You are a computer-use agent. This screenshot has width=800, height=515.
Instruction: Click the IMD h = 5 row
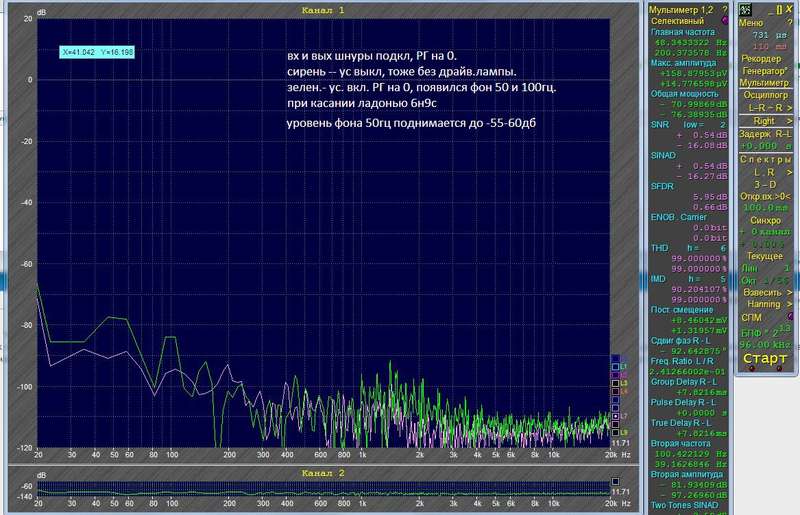(x=689, y=279)
